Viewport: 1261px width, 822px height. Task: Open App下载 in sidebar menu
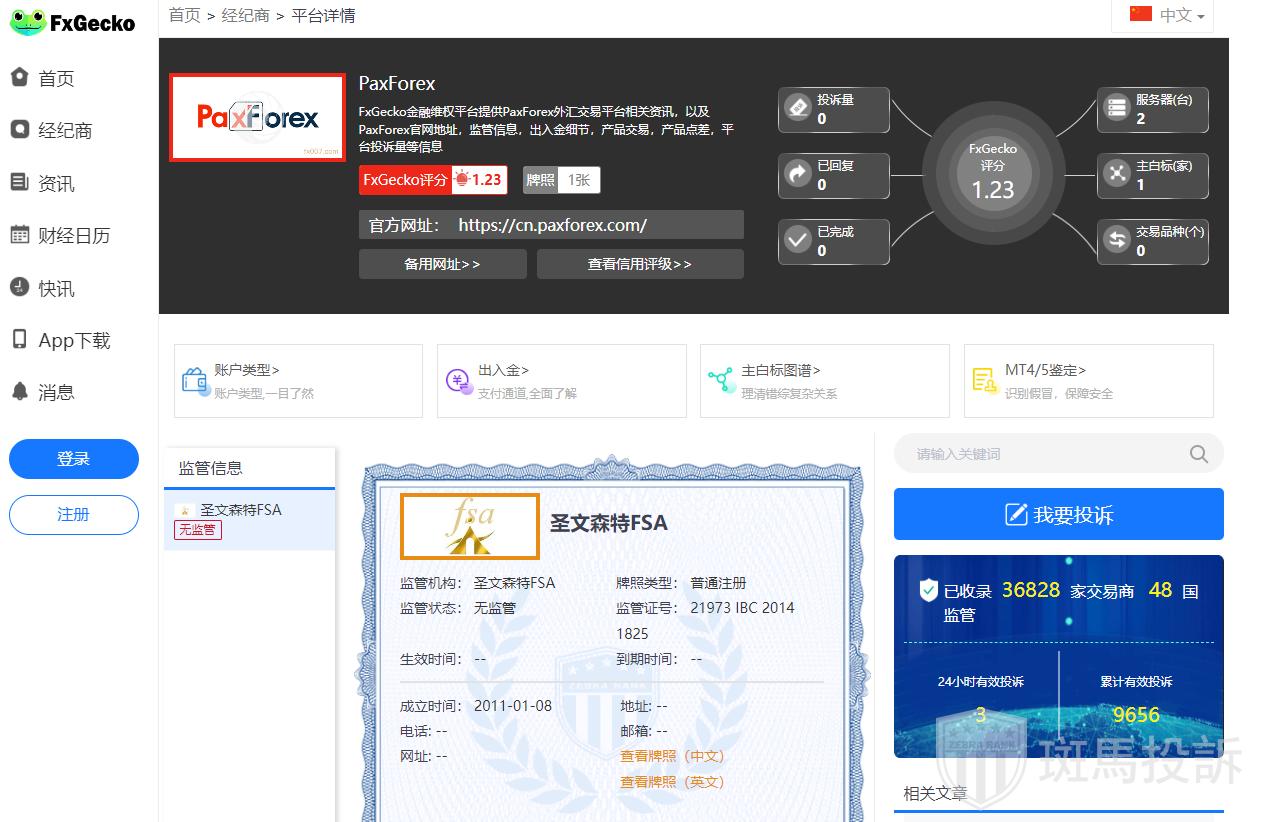[73, 341]
